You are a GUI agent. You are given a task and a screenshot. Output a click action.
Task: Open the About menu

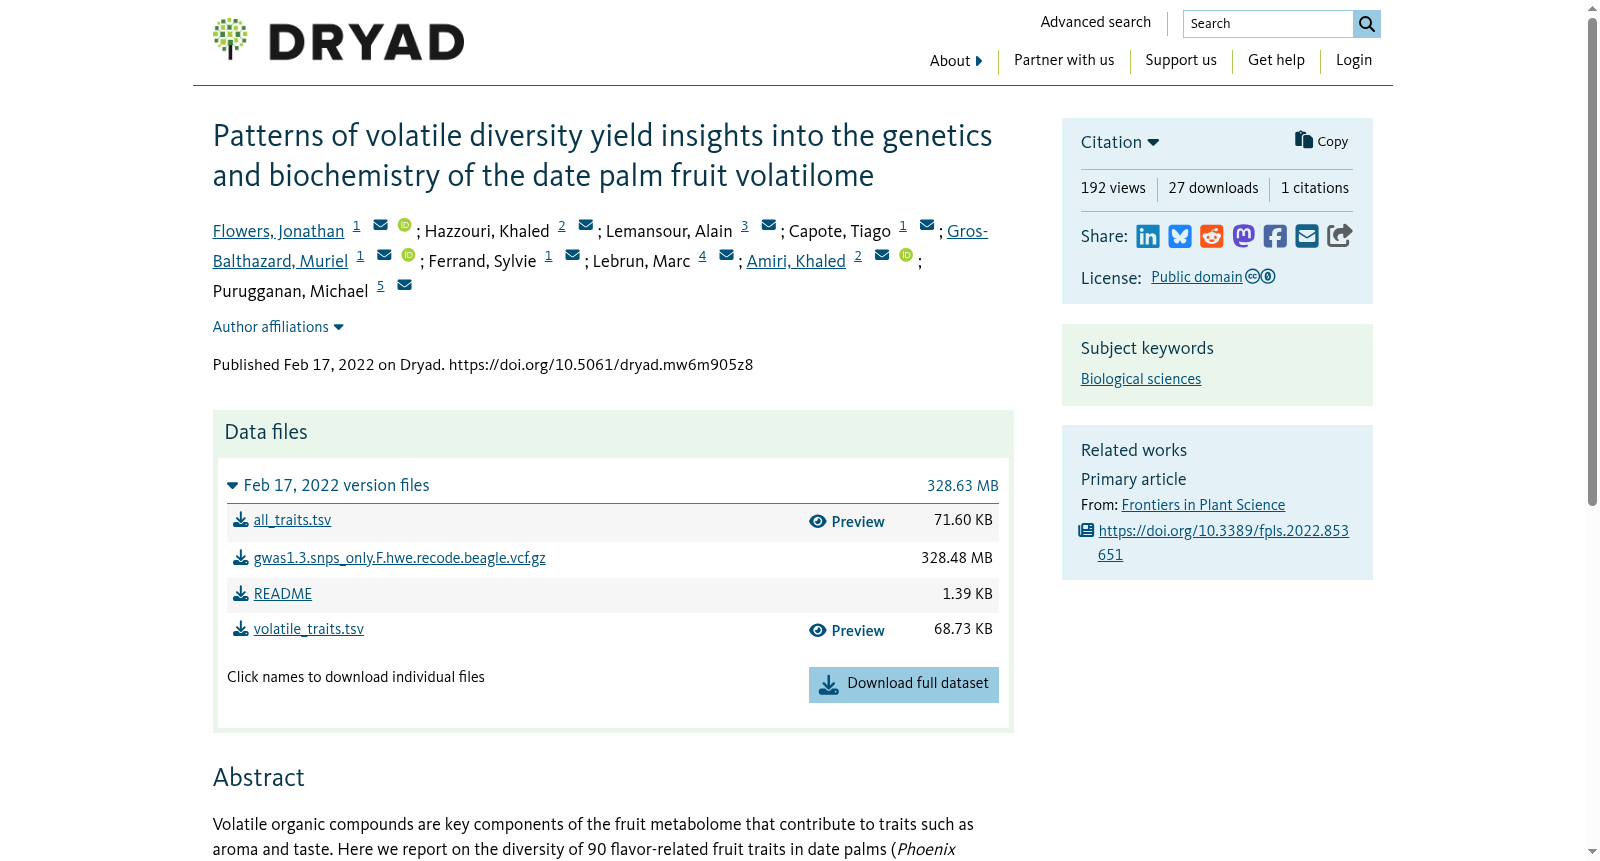956,61
